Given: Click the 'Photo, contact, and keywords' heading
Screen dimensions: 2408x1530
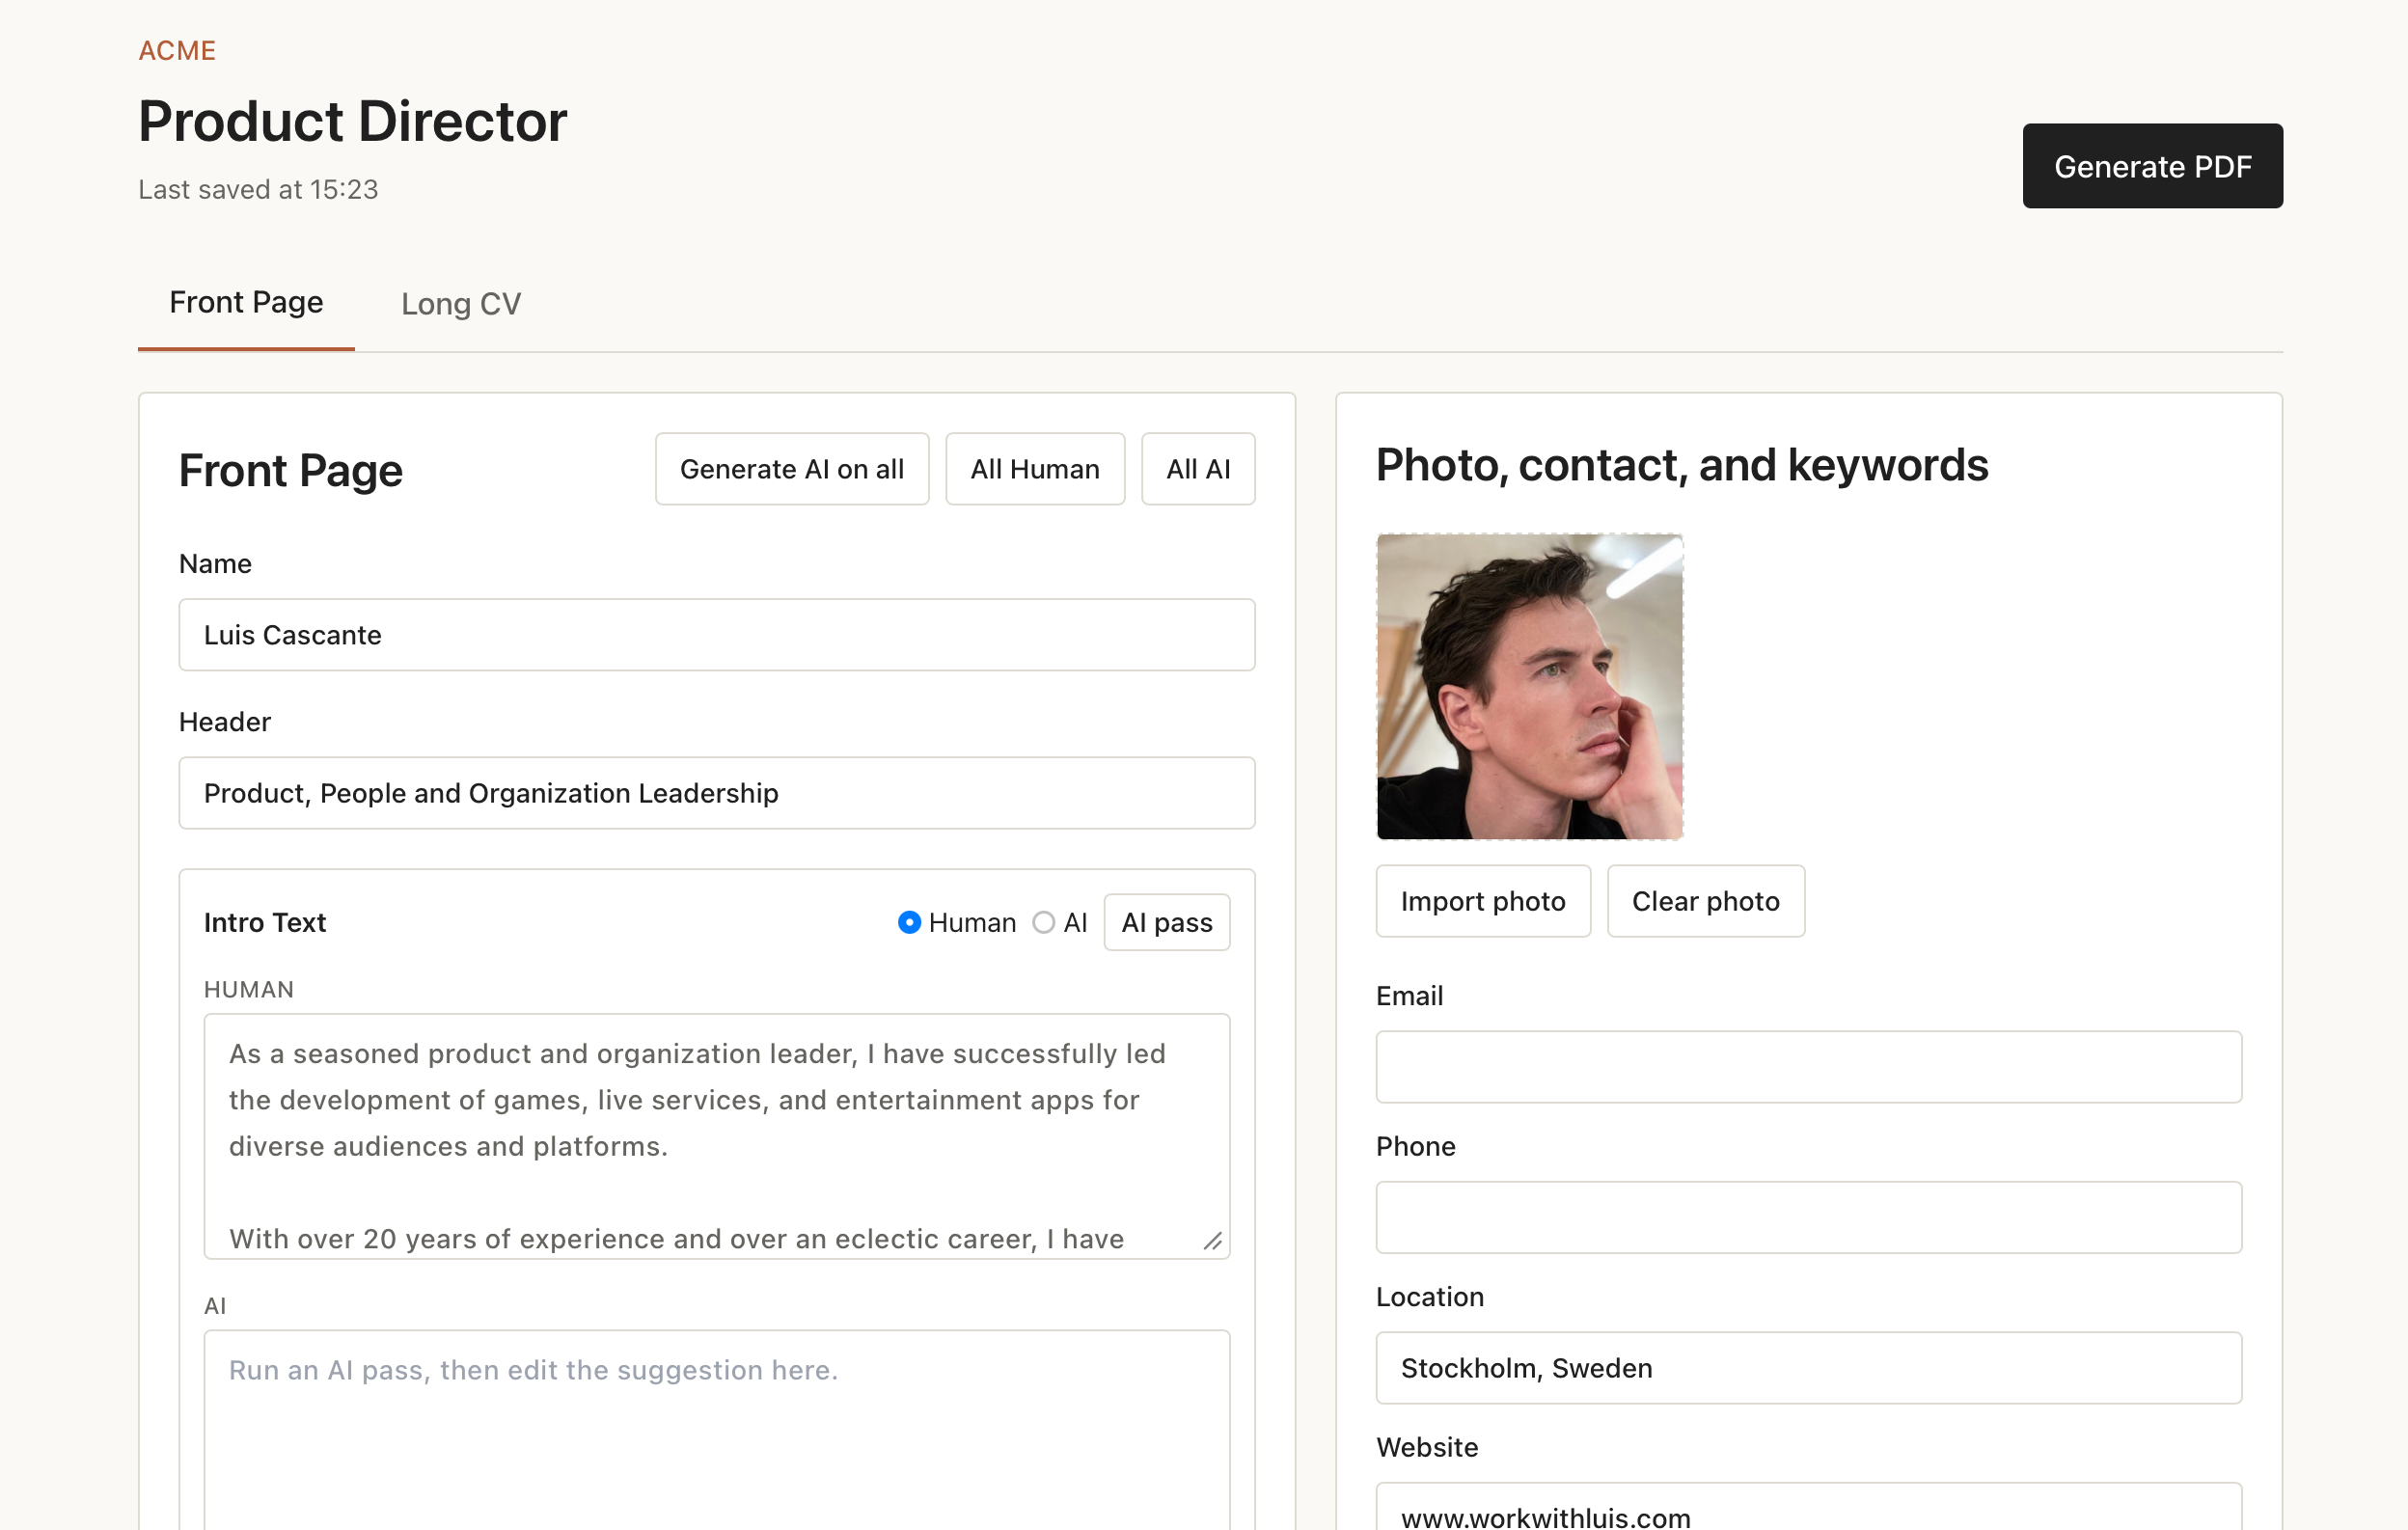Looking at the screenshot, I should pyautogui.click(x=1682, y=465).
